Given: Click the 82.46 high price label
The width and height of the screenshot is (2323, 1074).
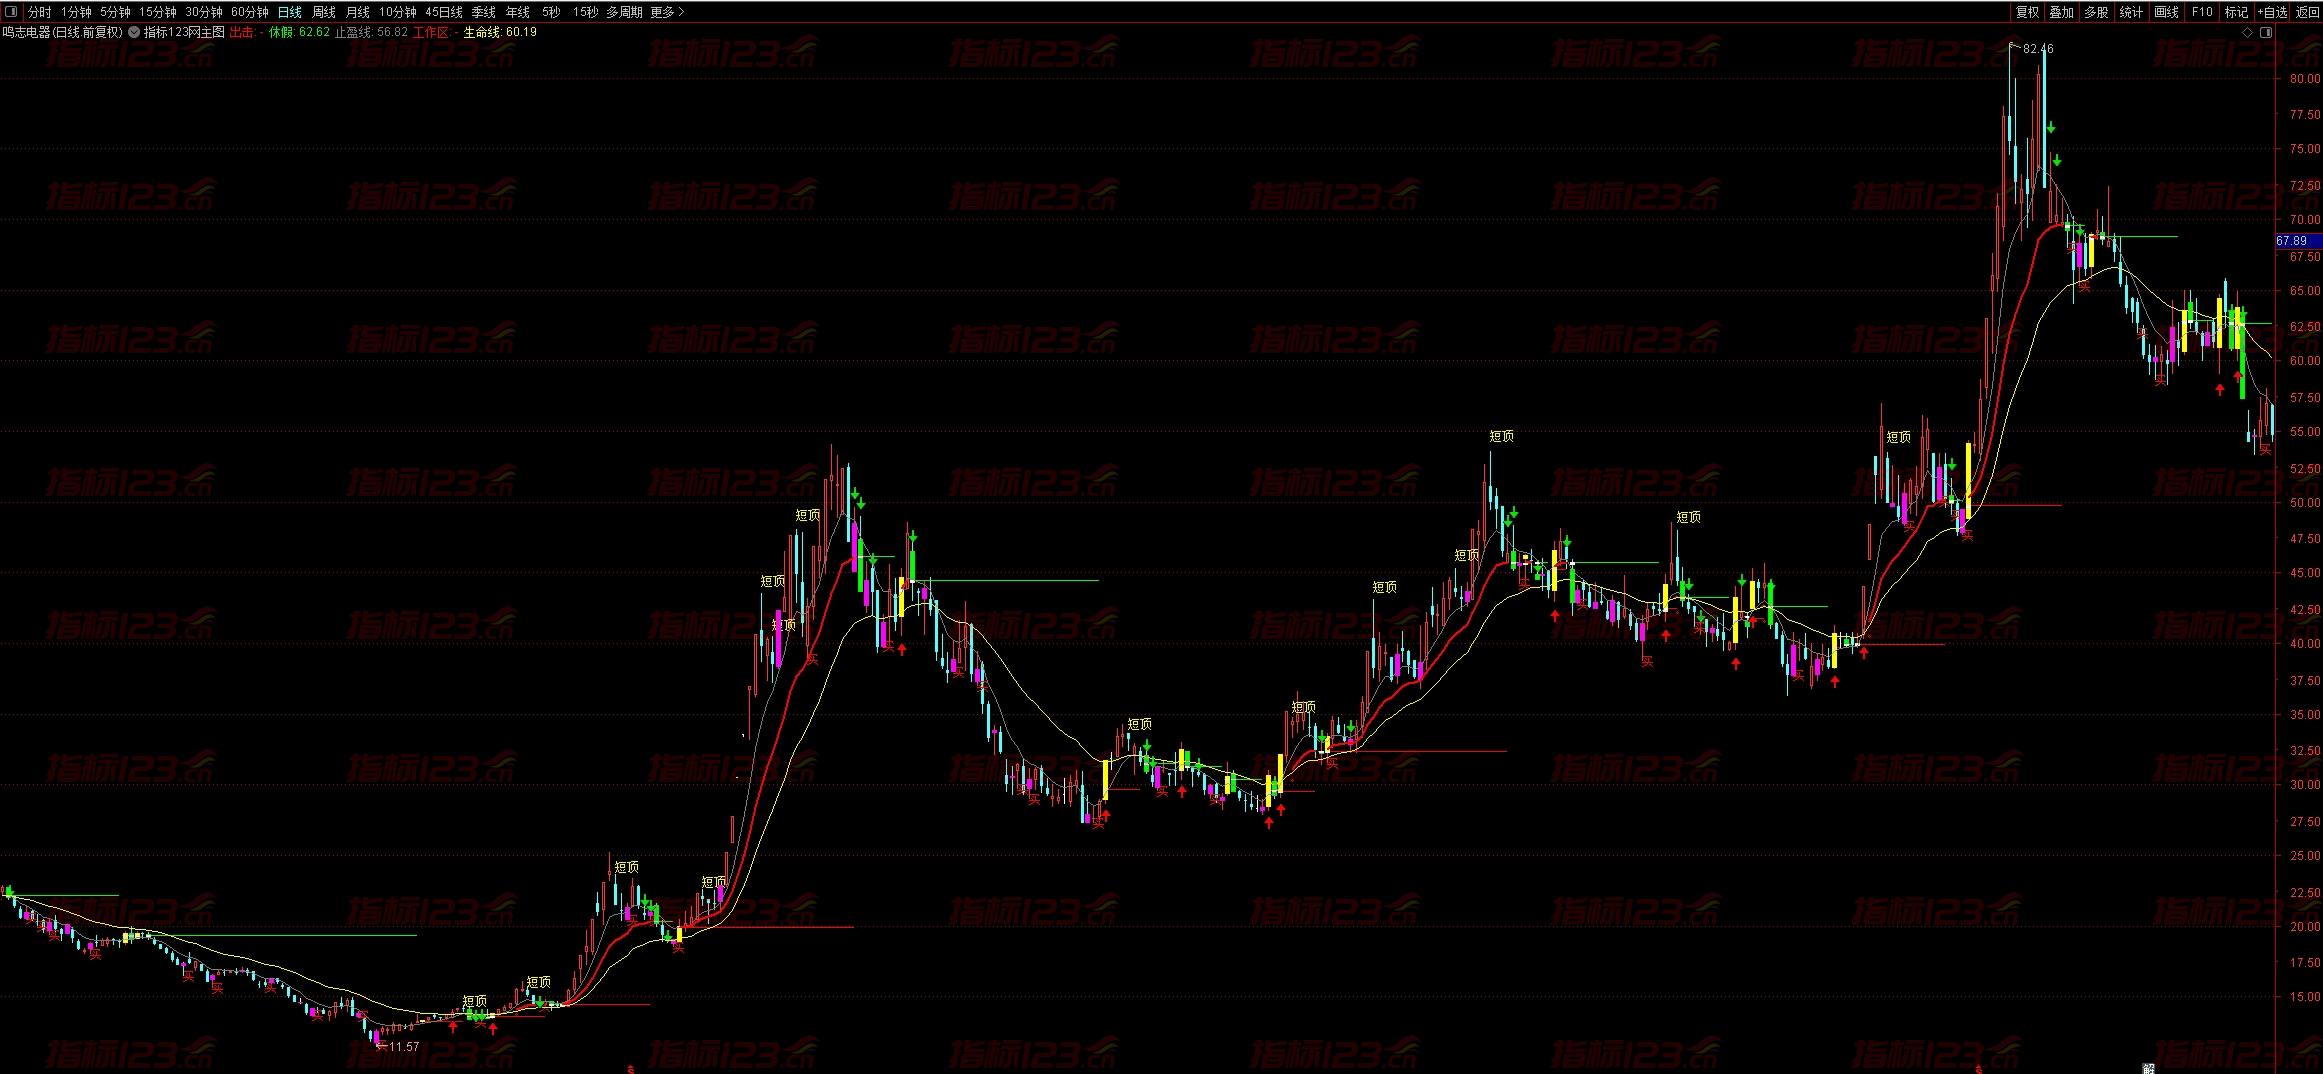Looking at the screenshot, I should click(2038, 49).
